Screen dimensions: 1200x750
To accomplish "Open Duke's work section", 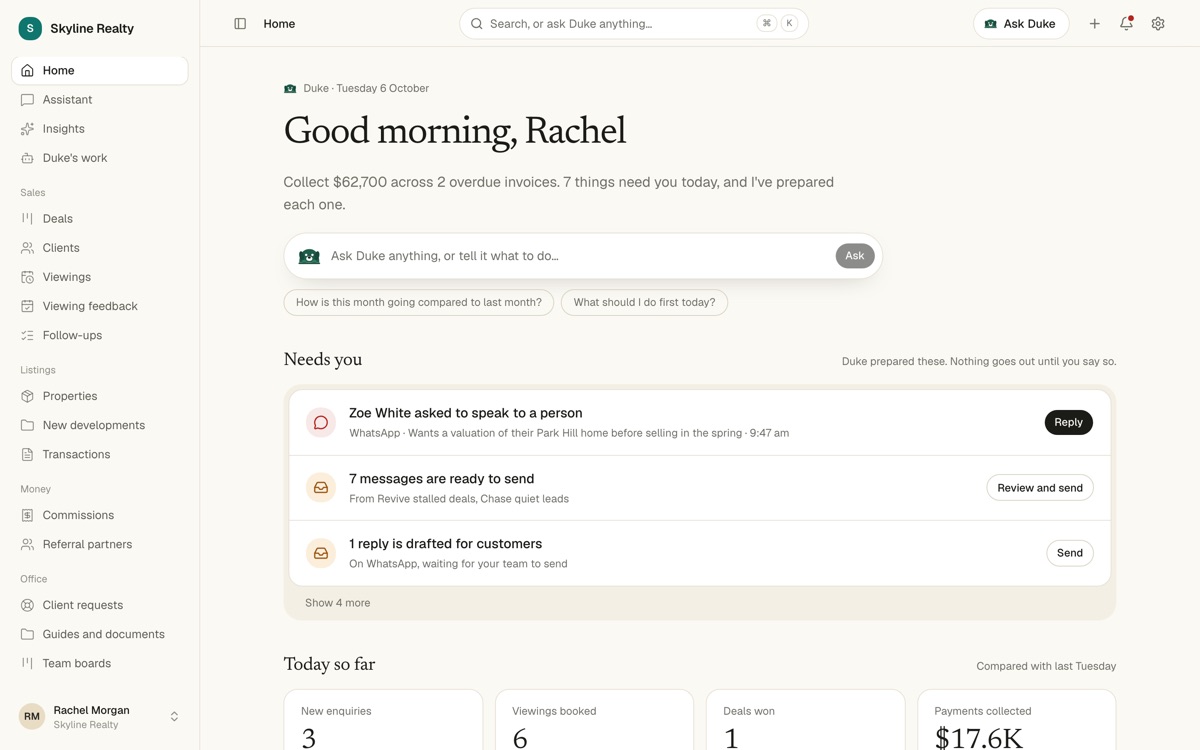I will [x=99, y=158].
